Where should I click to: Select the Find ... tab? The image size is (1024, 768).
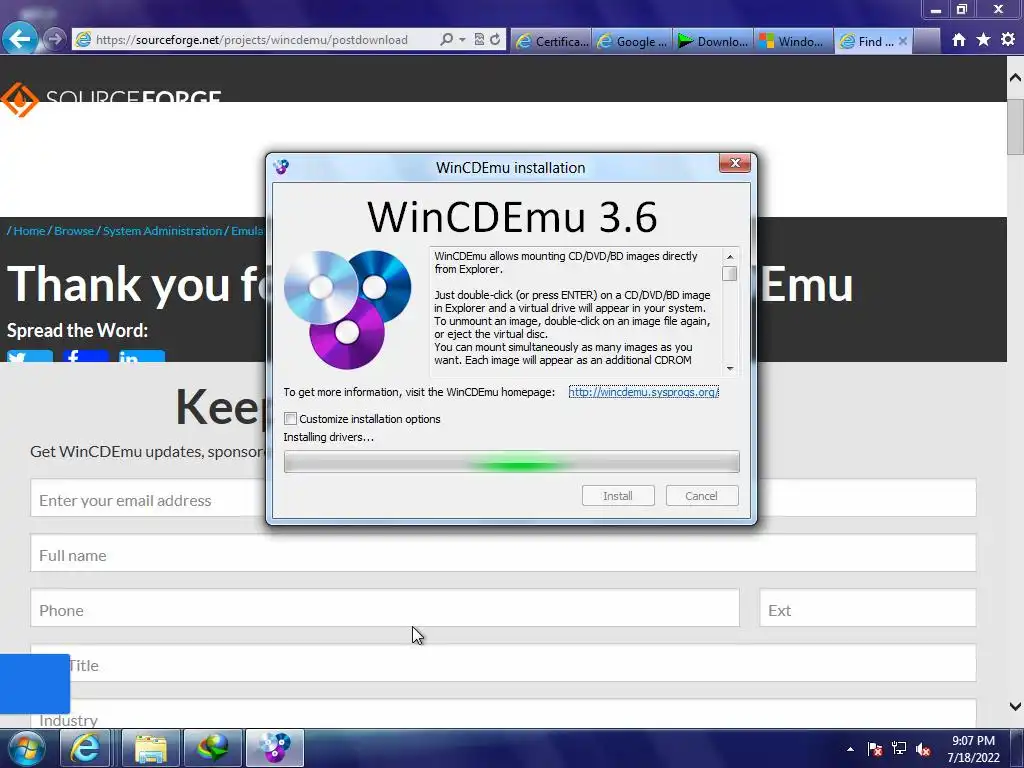click(867, 41)
